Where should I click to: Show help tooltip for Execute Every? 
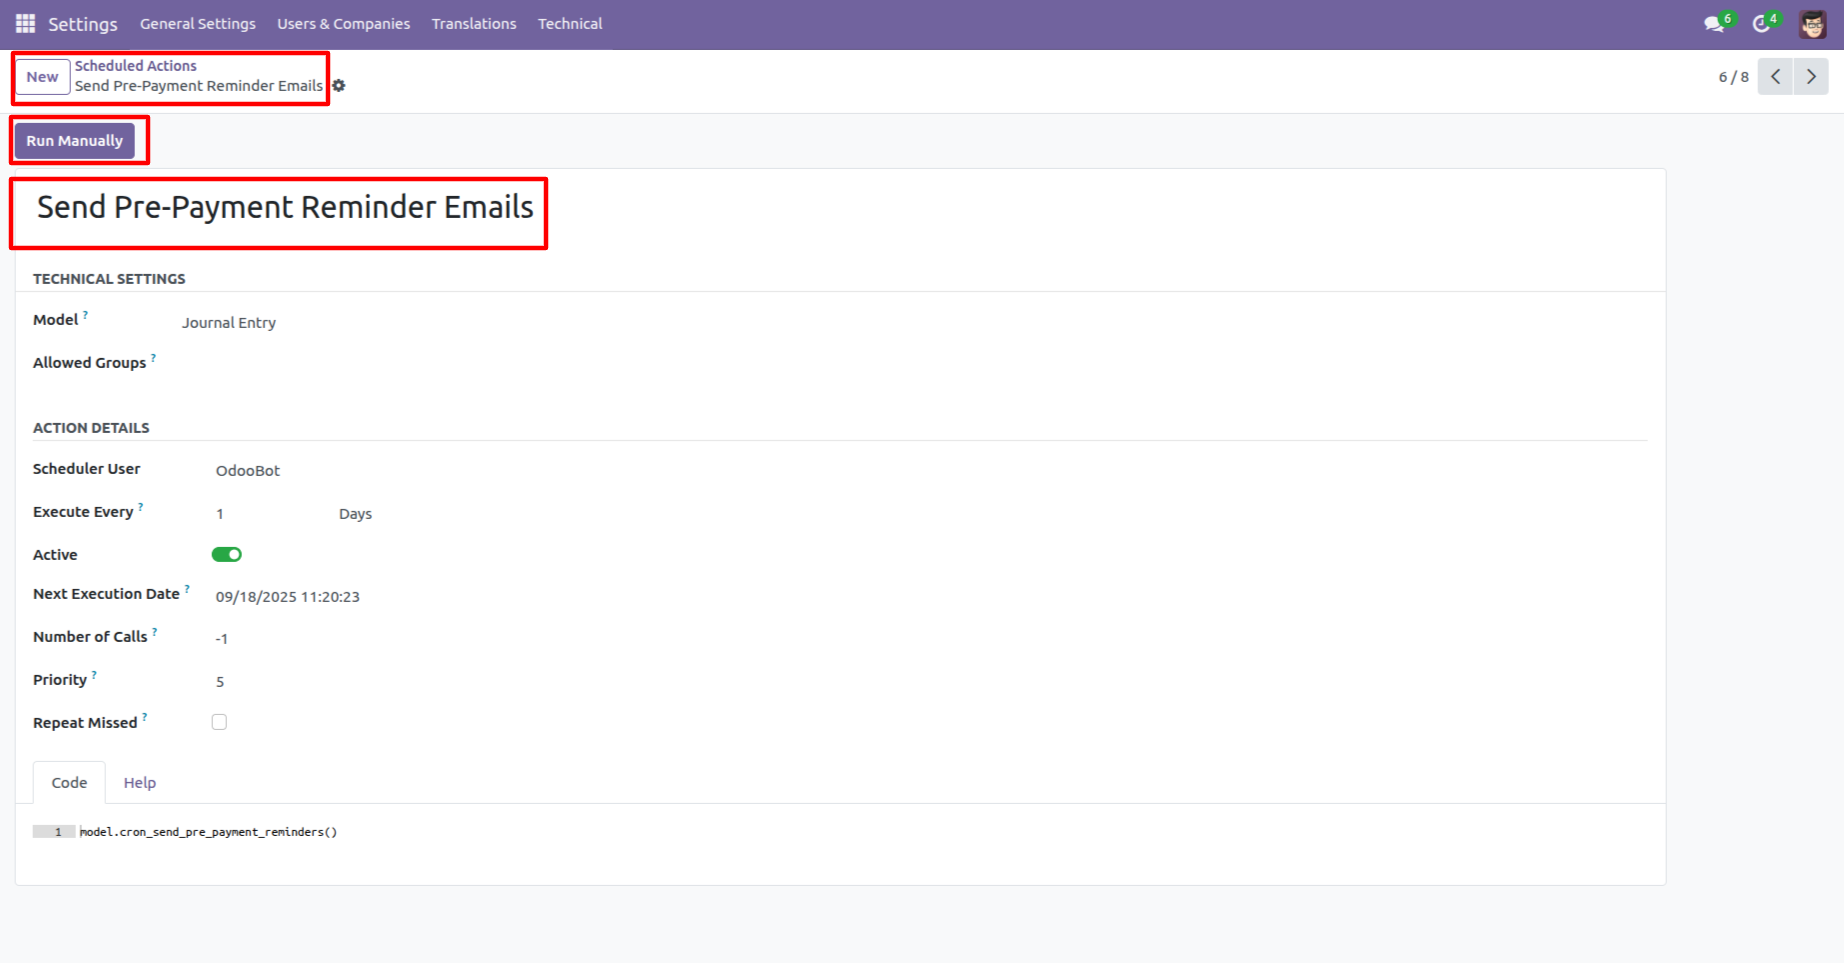[x=140, y=507]
